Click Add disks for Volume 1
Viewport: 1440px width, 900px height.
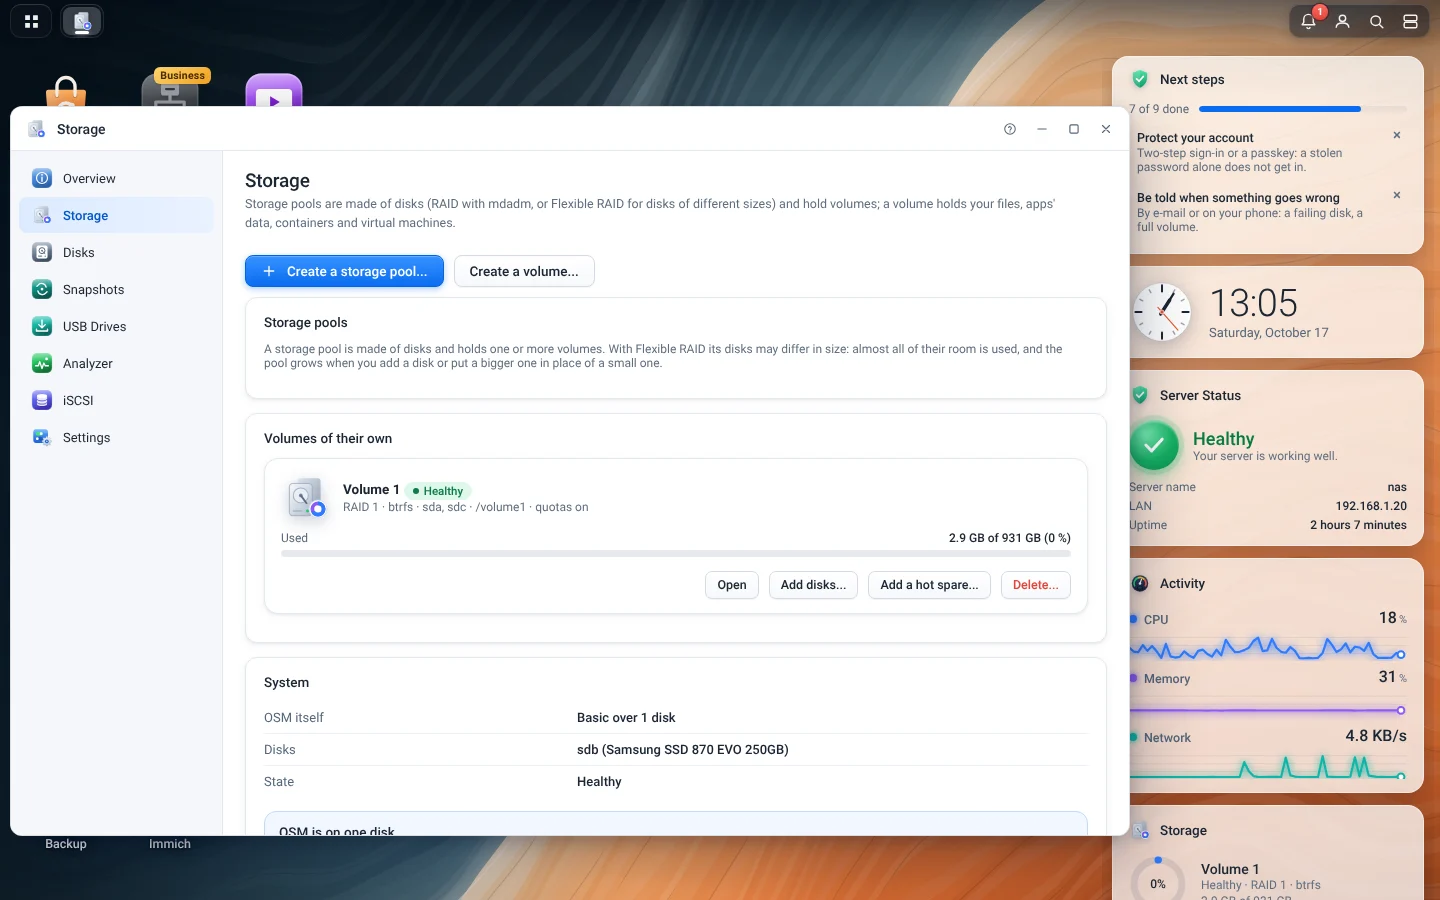(x=813, y=585)
